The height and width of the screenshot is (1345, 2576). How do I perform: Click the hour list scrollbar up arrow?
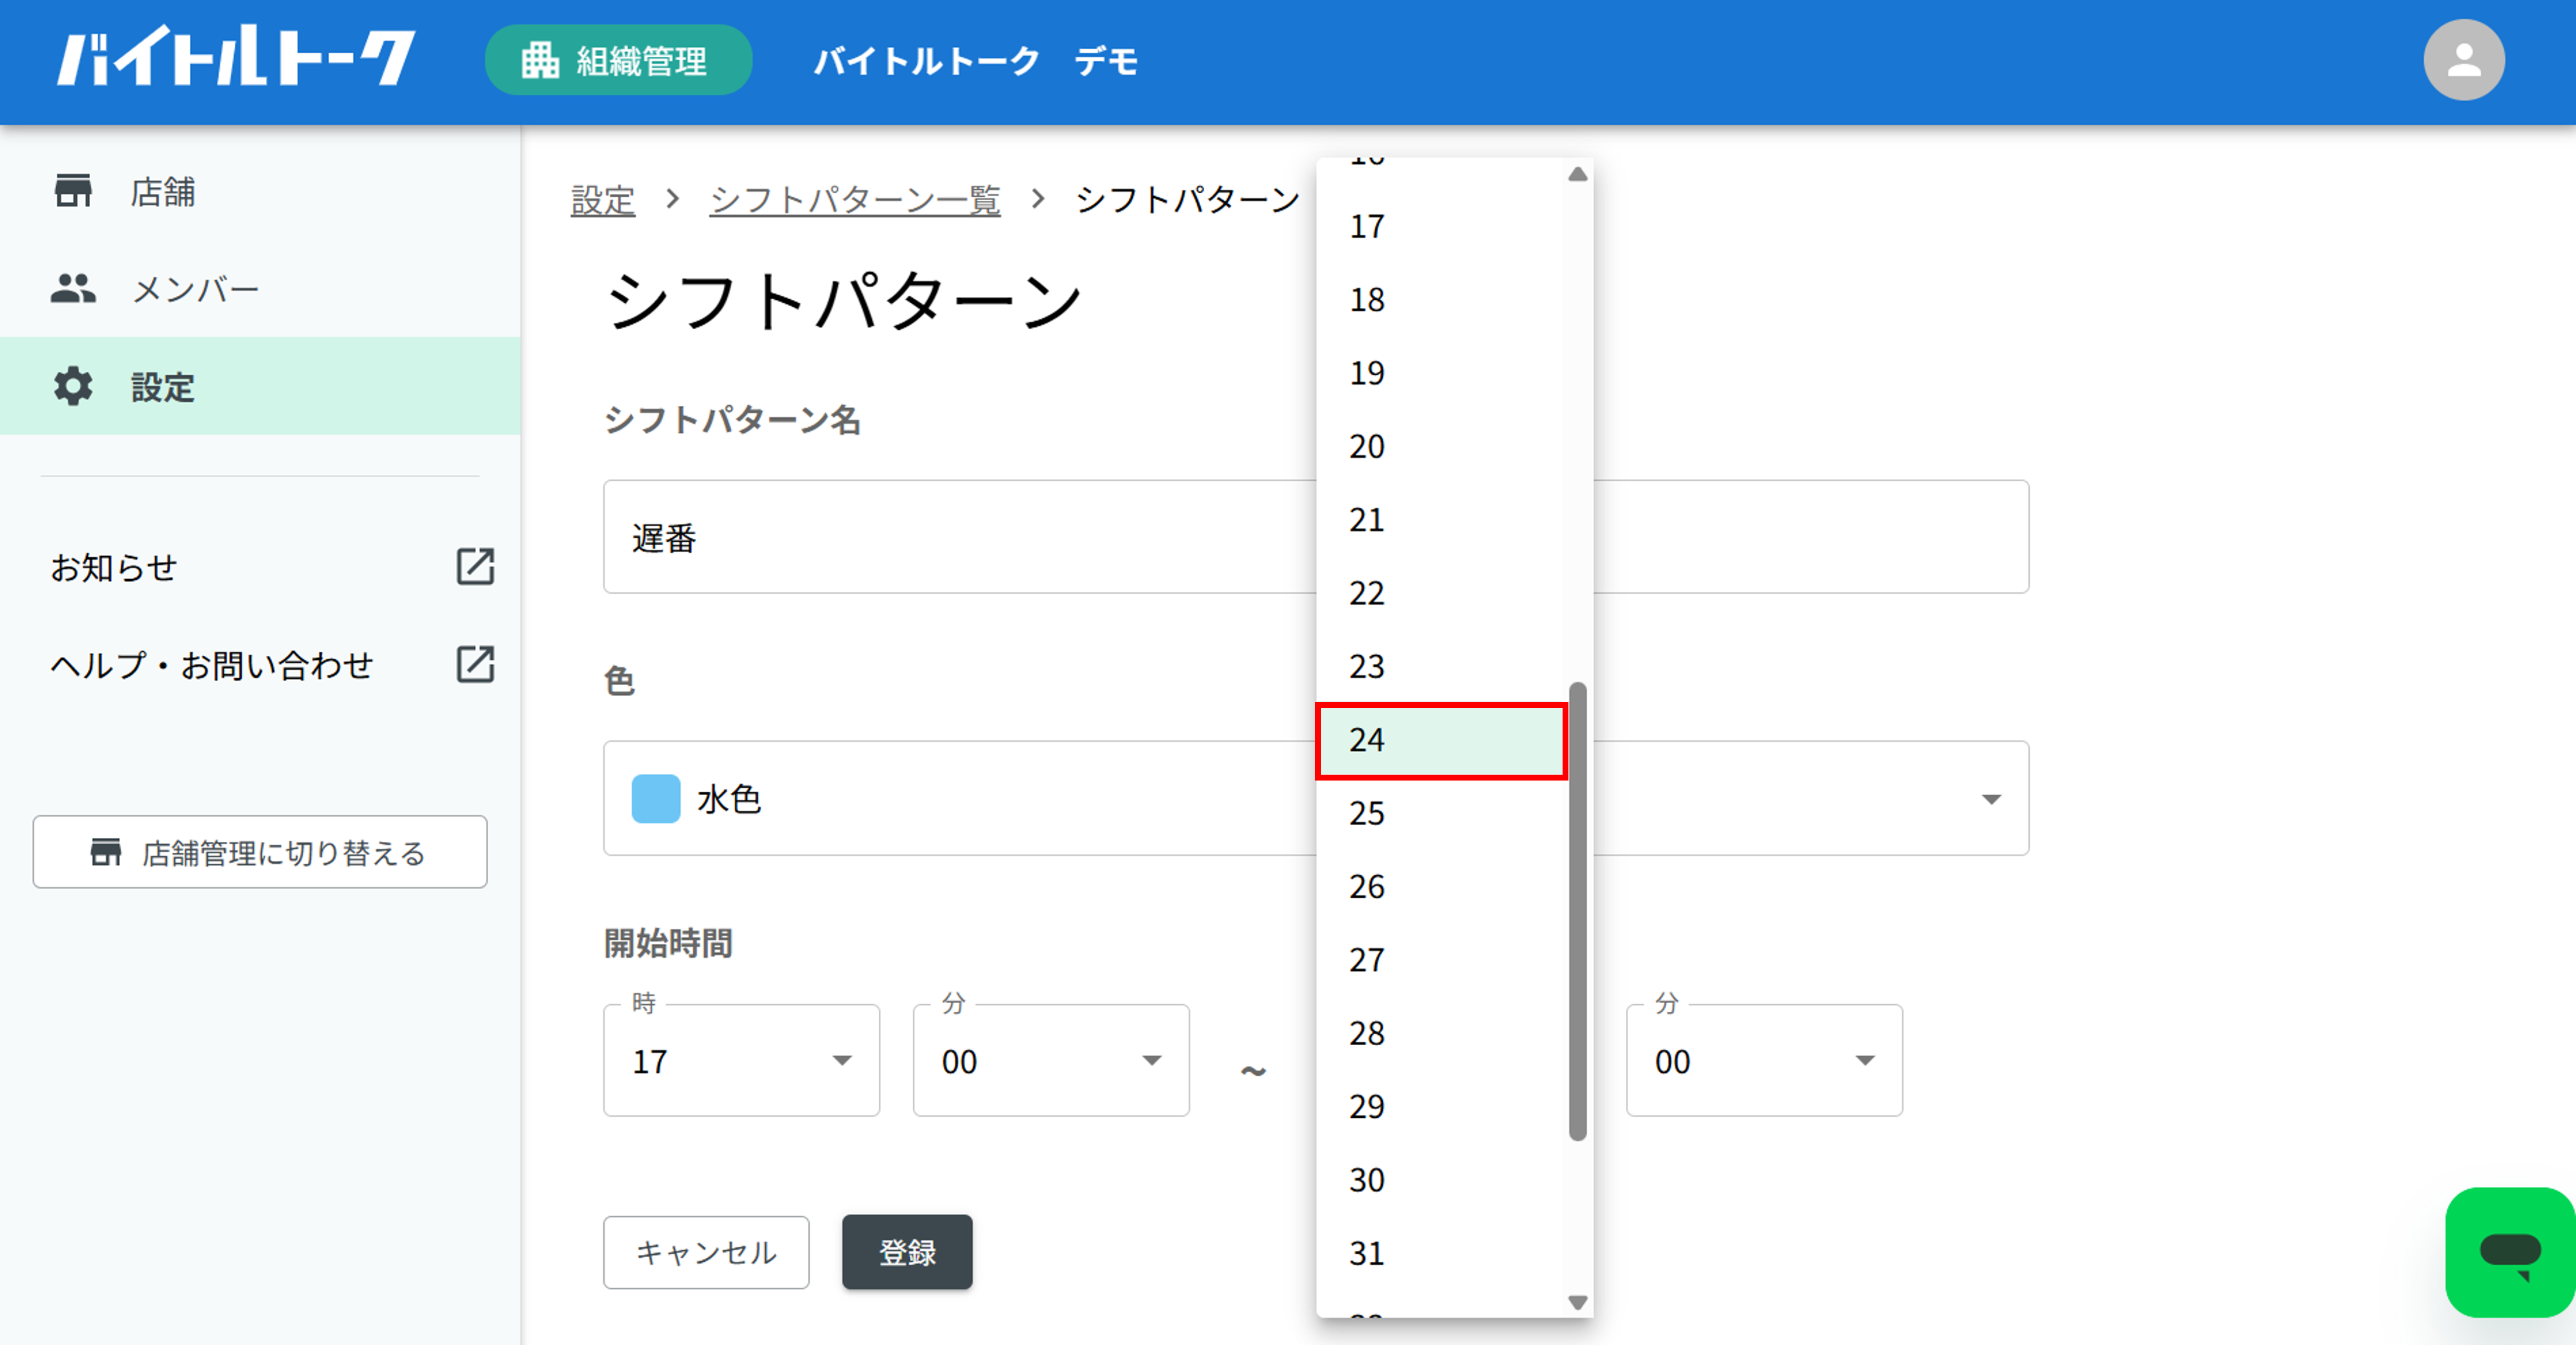click(x=1578, y=174)
